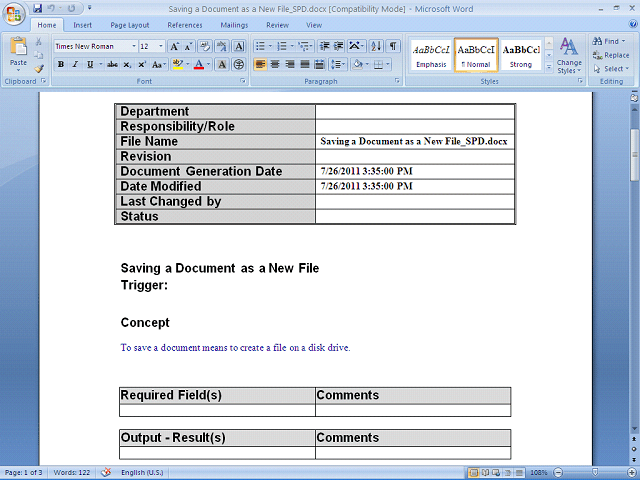Toggle italic formatting
640x480 pixels.
point(75,64)
